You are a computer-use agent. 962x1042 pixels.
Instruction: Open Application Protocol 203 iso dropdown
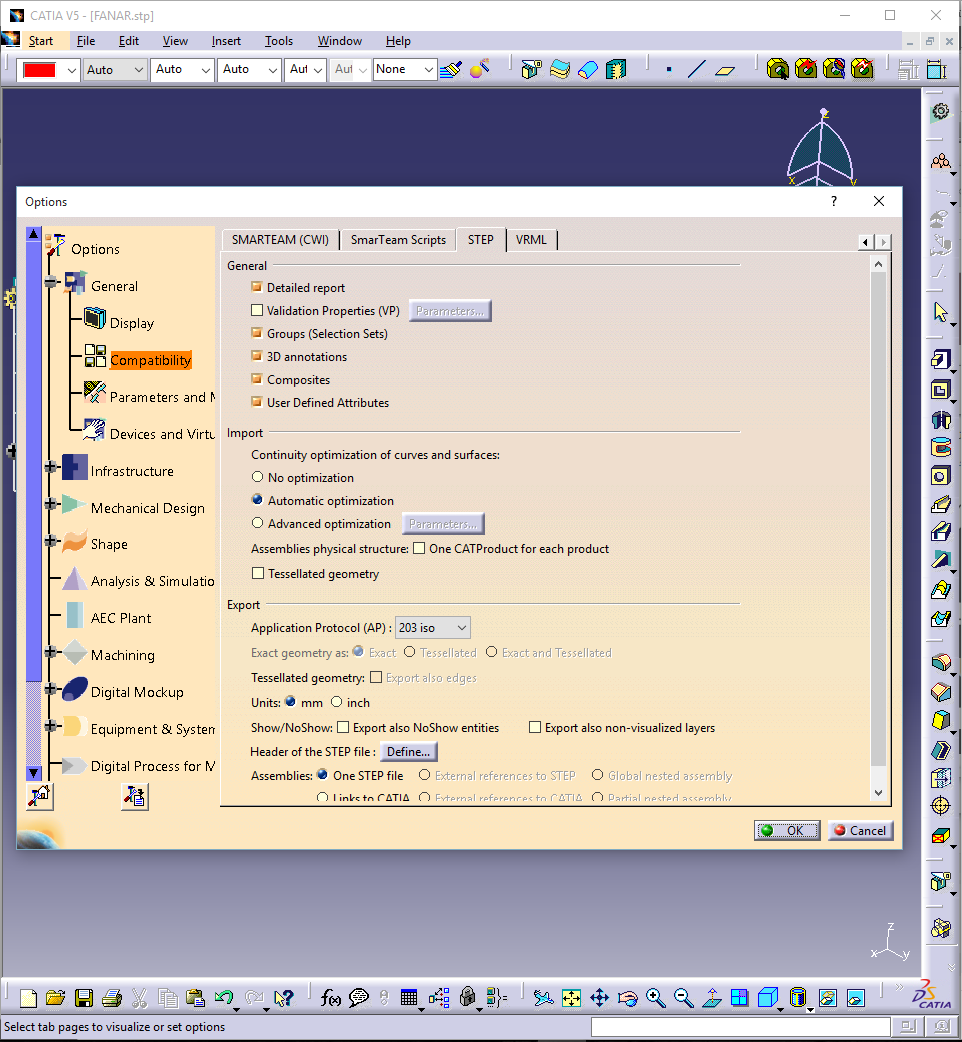433,627
